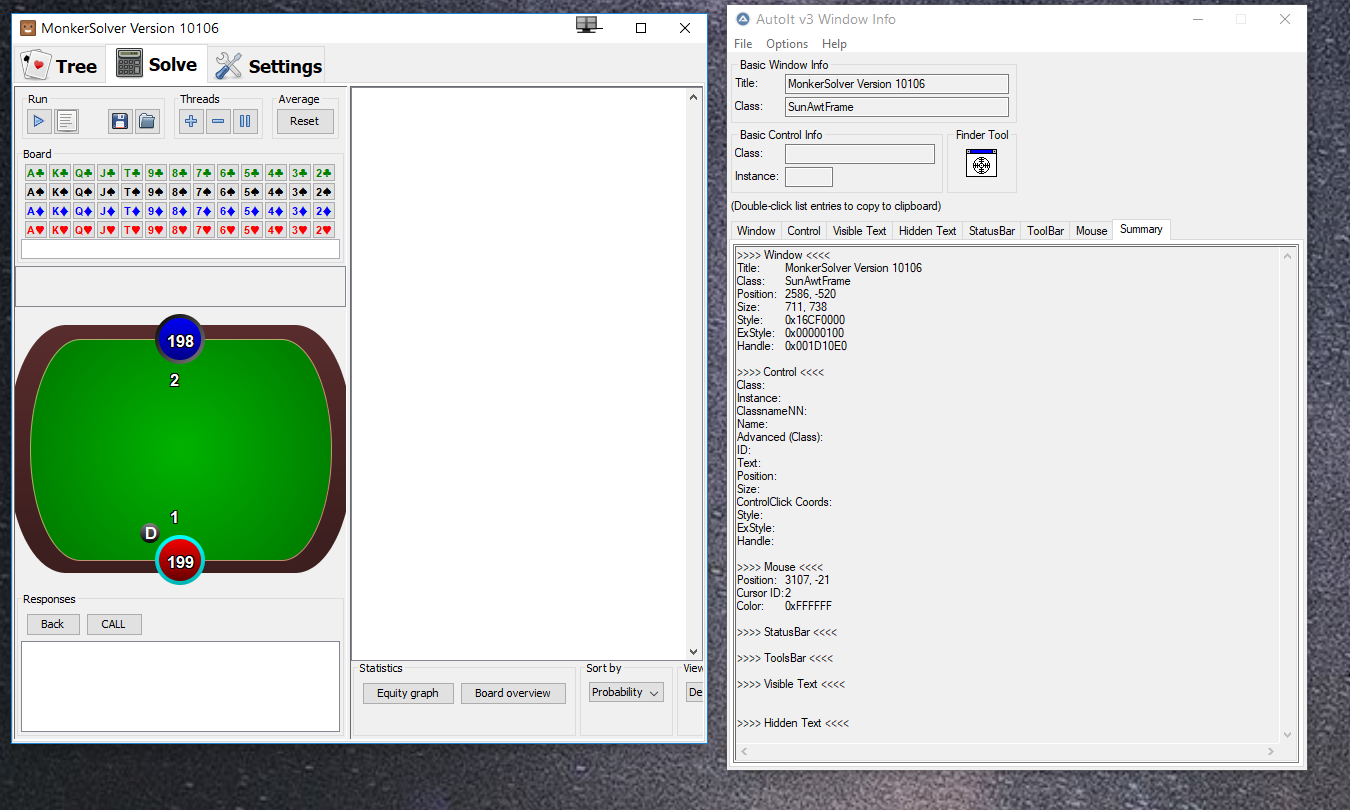Click the Basic Control Info Class field
Screen dimensions: 1350x810
(x=860, y=154)
